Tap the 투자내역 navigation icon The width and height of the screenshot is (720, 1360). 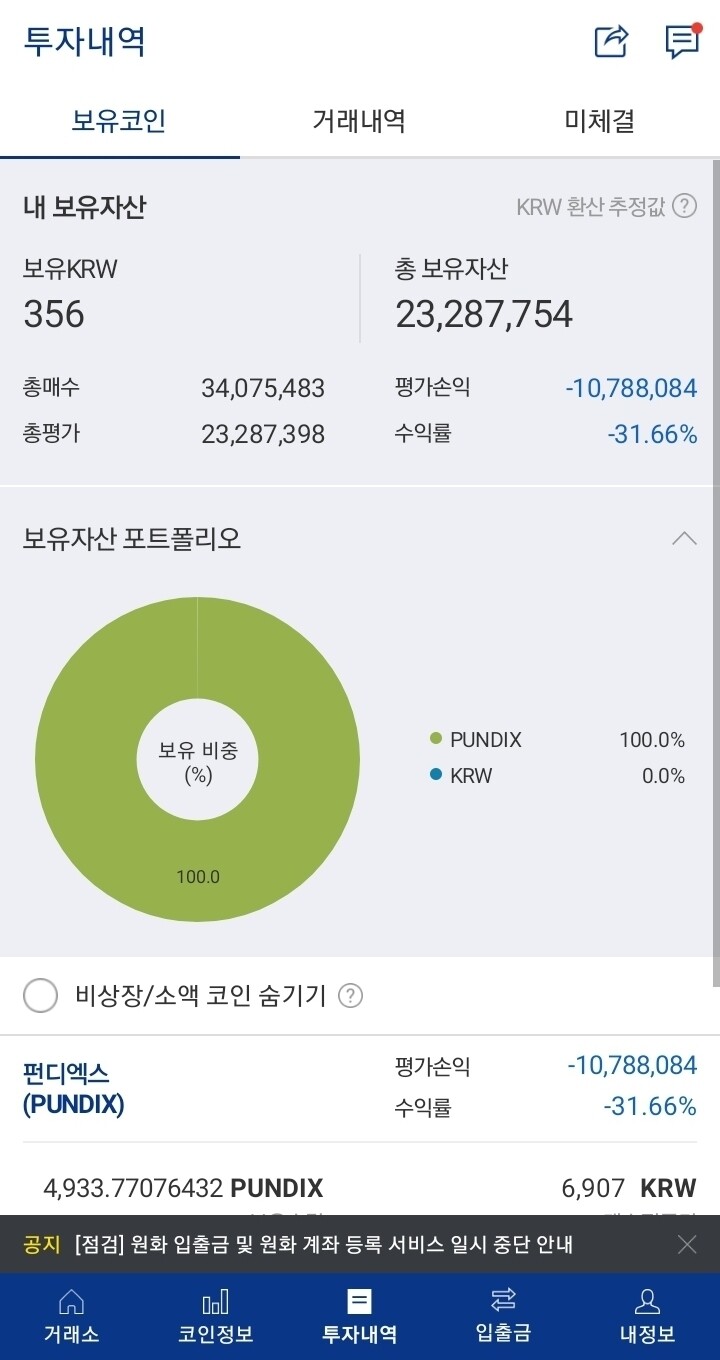click(x=359, y=1313)
